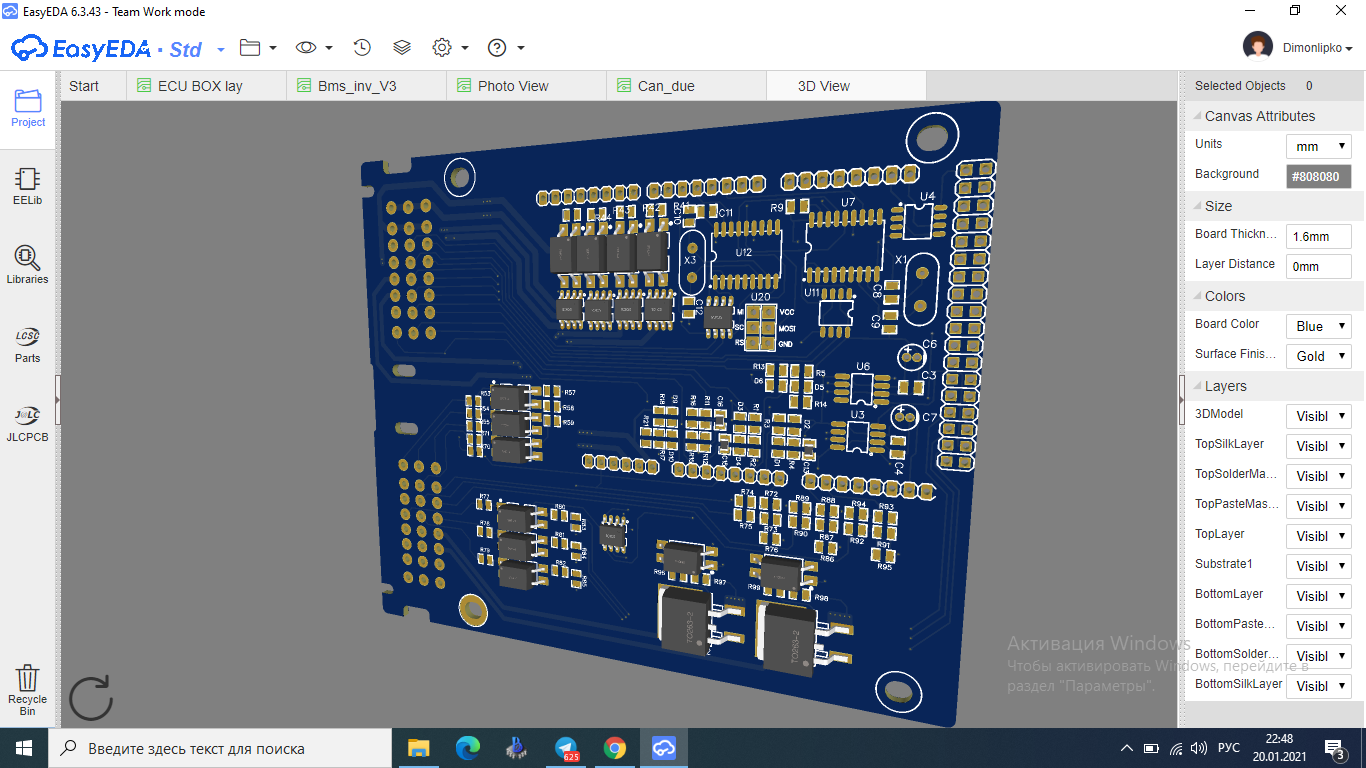
Task: Change BottomLayer visibility setting
Action: [x=1318, y=596]
